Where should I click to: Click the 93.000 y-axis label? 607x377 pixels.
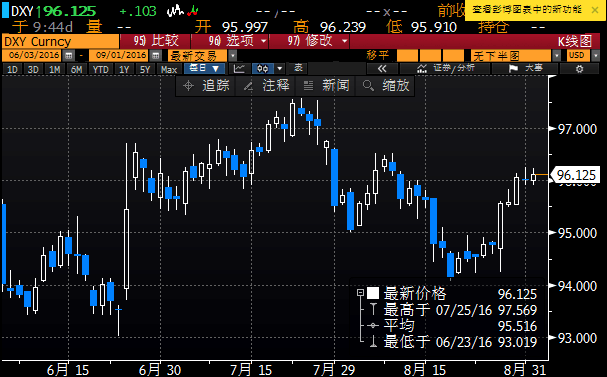pyautogui.click(x=577, y=338)
